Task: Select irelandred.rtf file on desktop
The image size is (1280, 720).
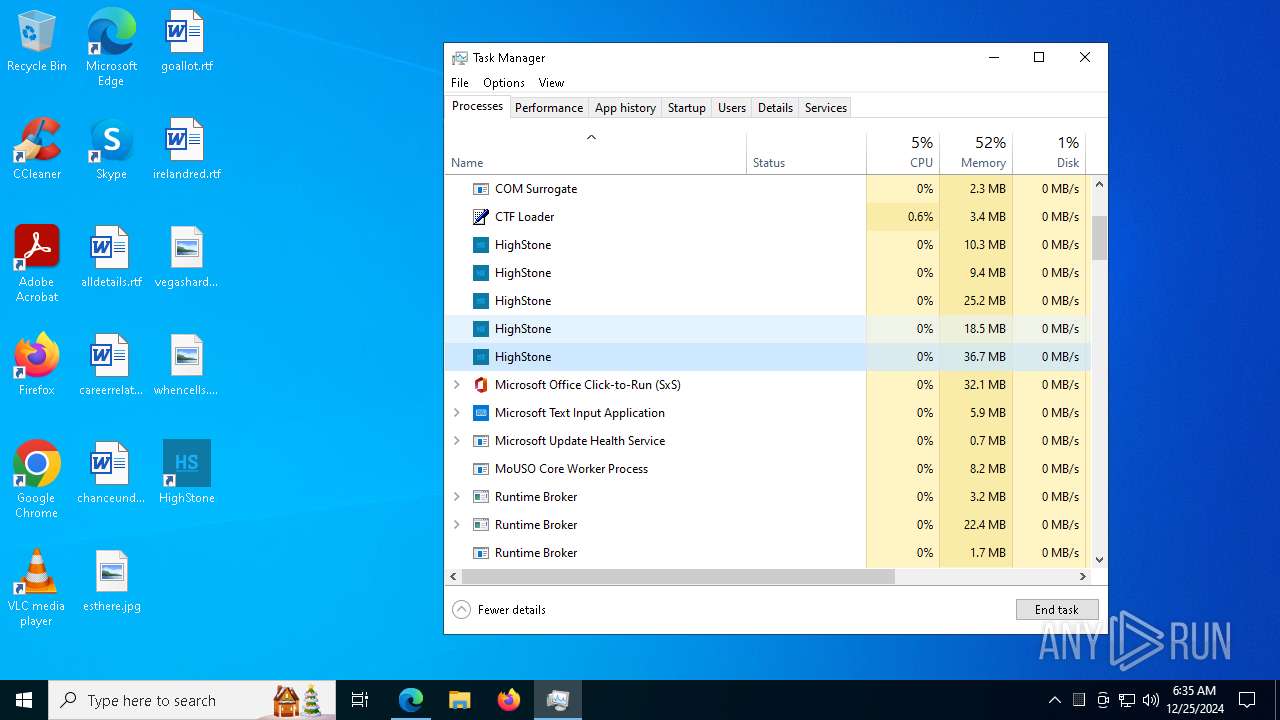Action: coord(187,149)
